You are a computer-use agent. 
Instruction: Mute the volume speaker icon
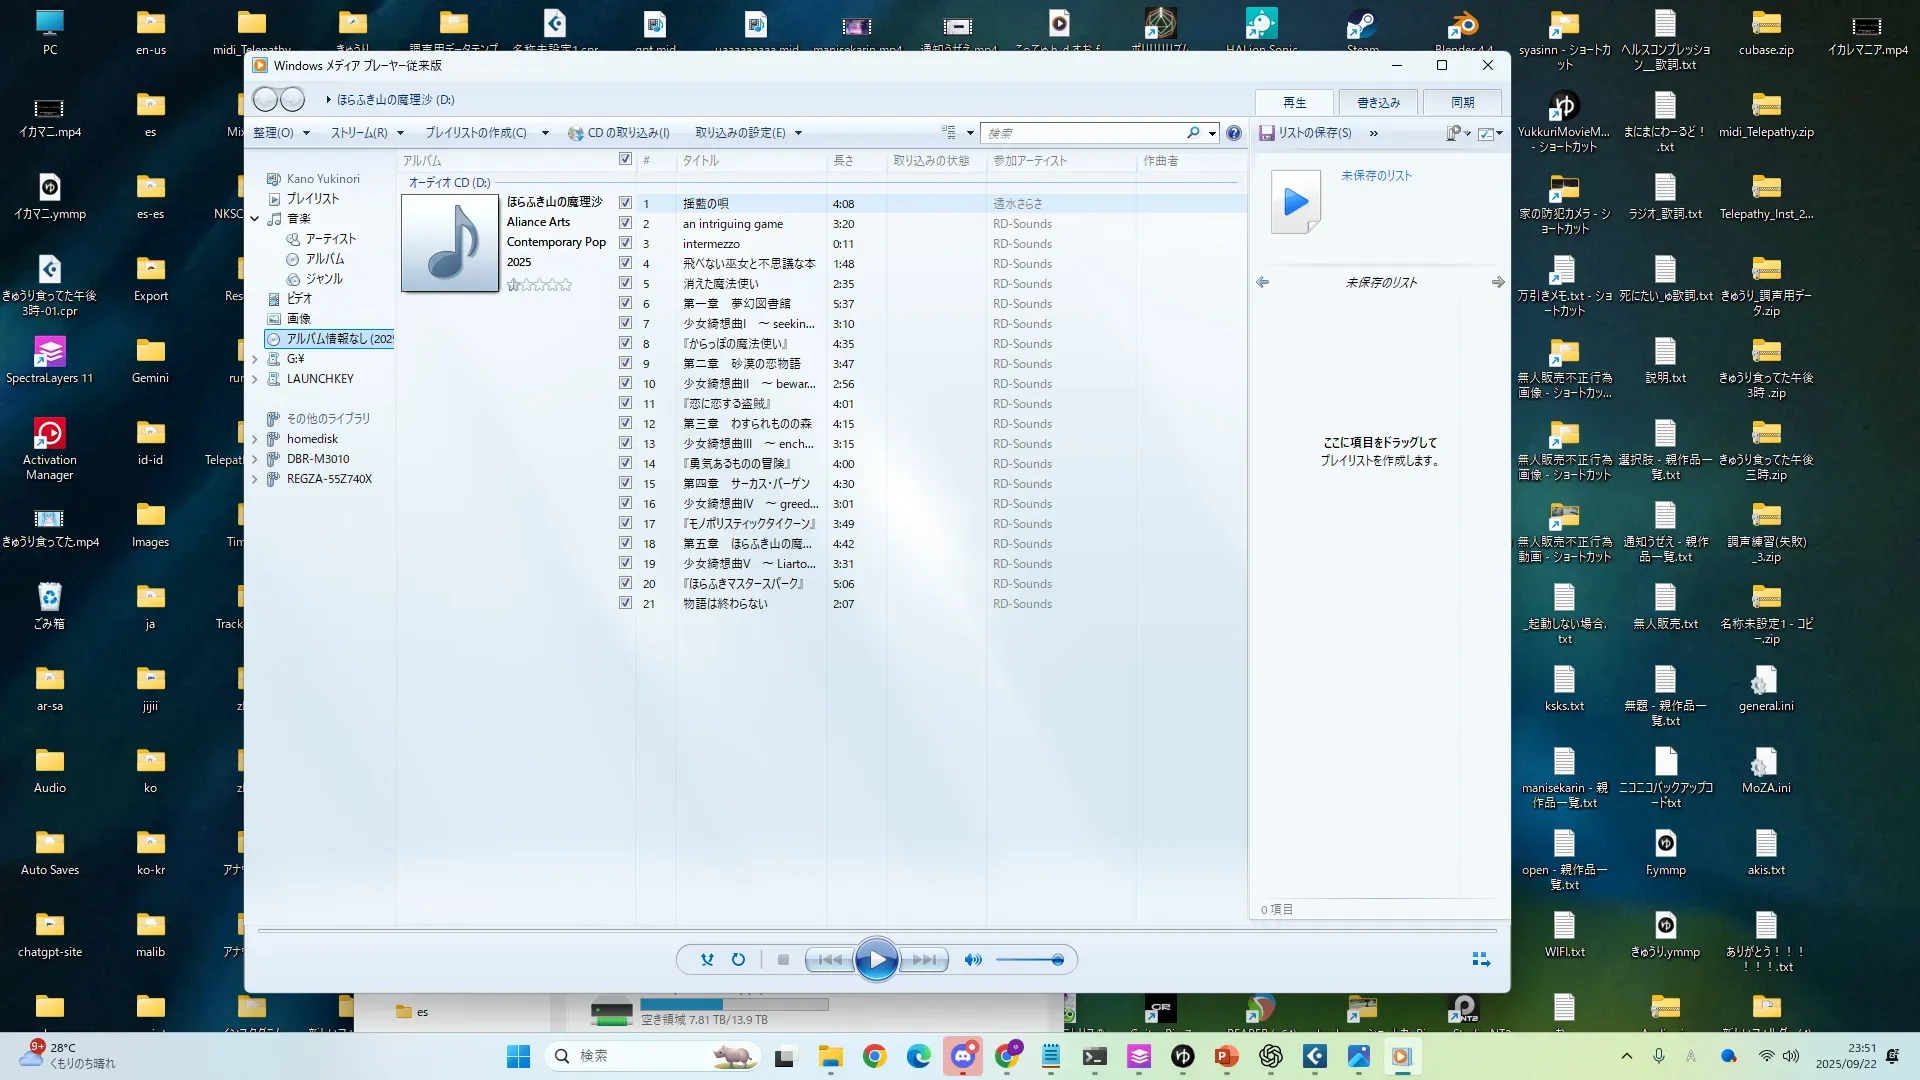tap(972, 960)
